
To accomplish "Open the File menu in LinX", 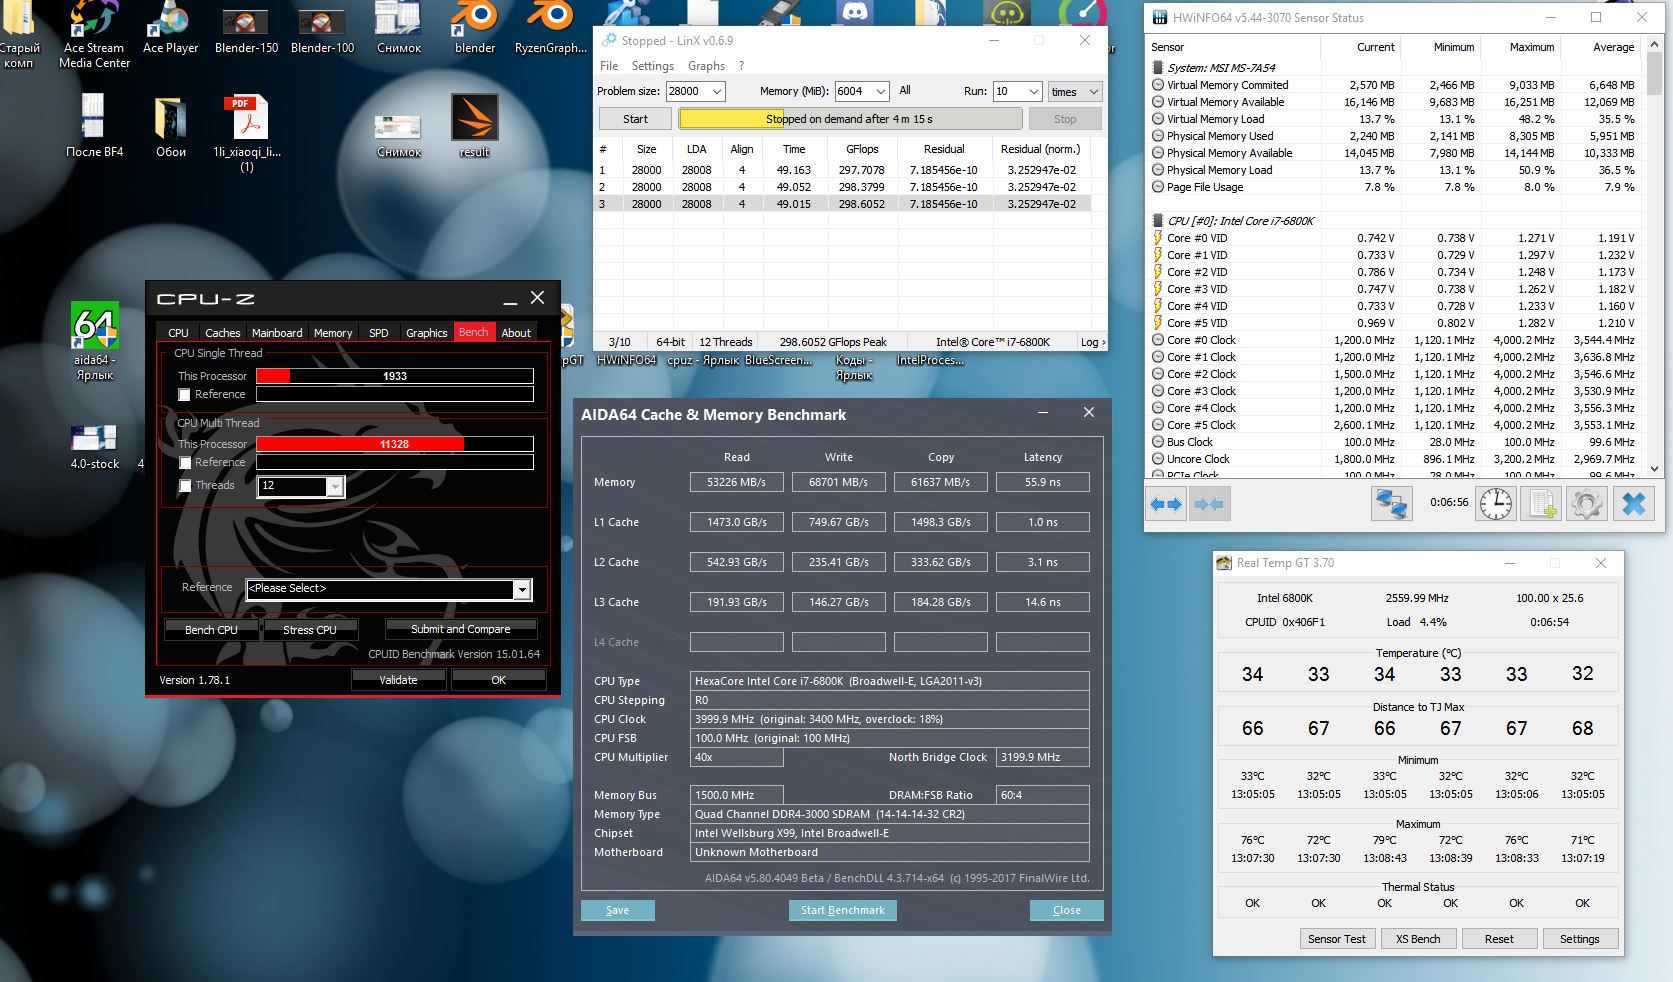I will point(609,66).
